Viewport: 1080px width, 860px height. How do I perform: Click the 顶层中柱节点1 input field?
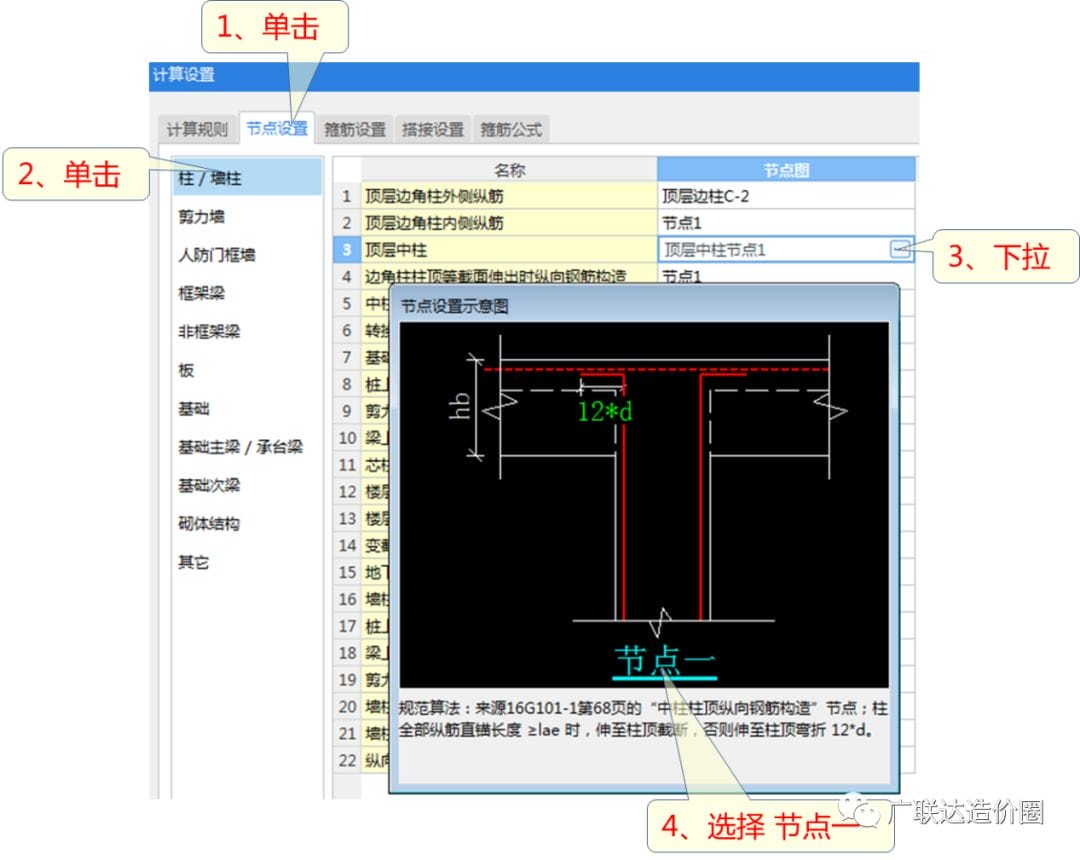pyautogui.click(x=772, y=250)
